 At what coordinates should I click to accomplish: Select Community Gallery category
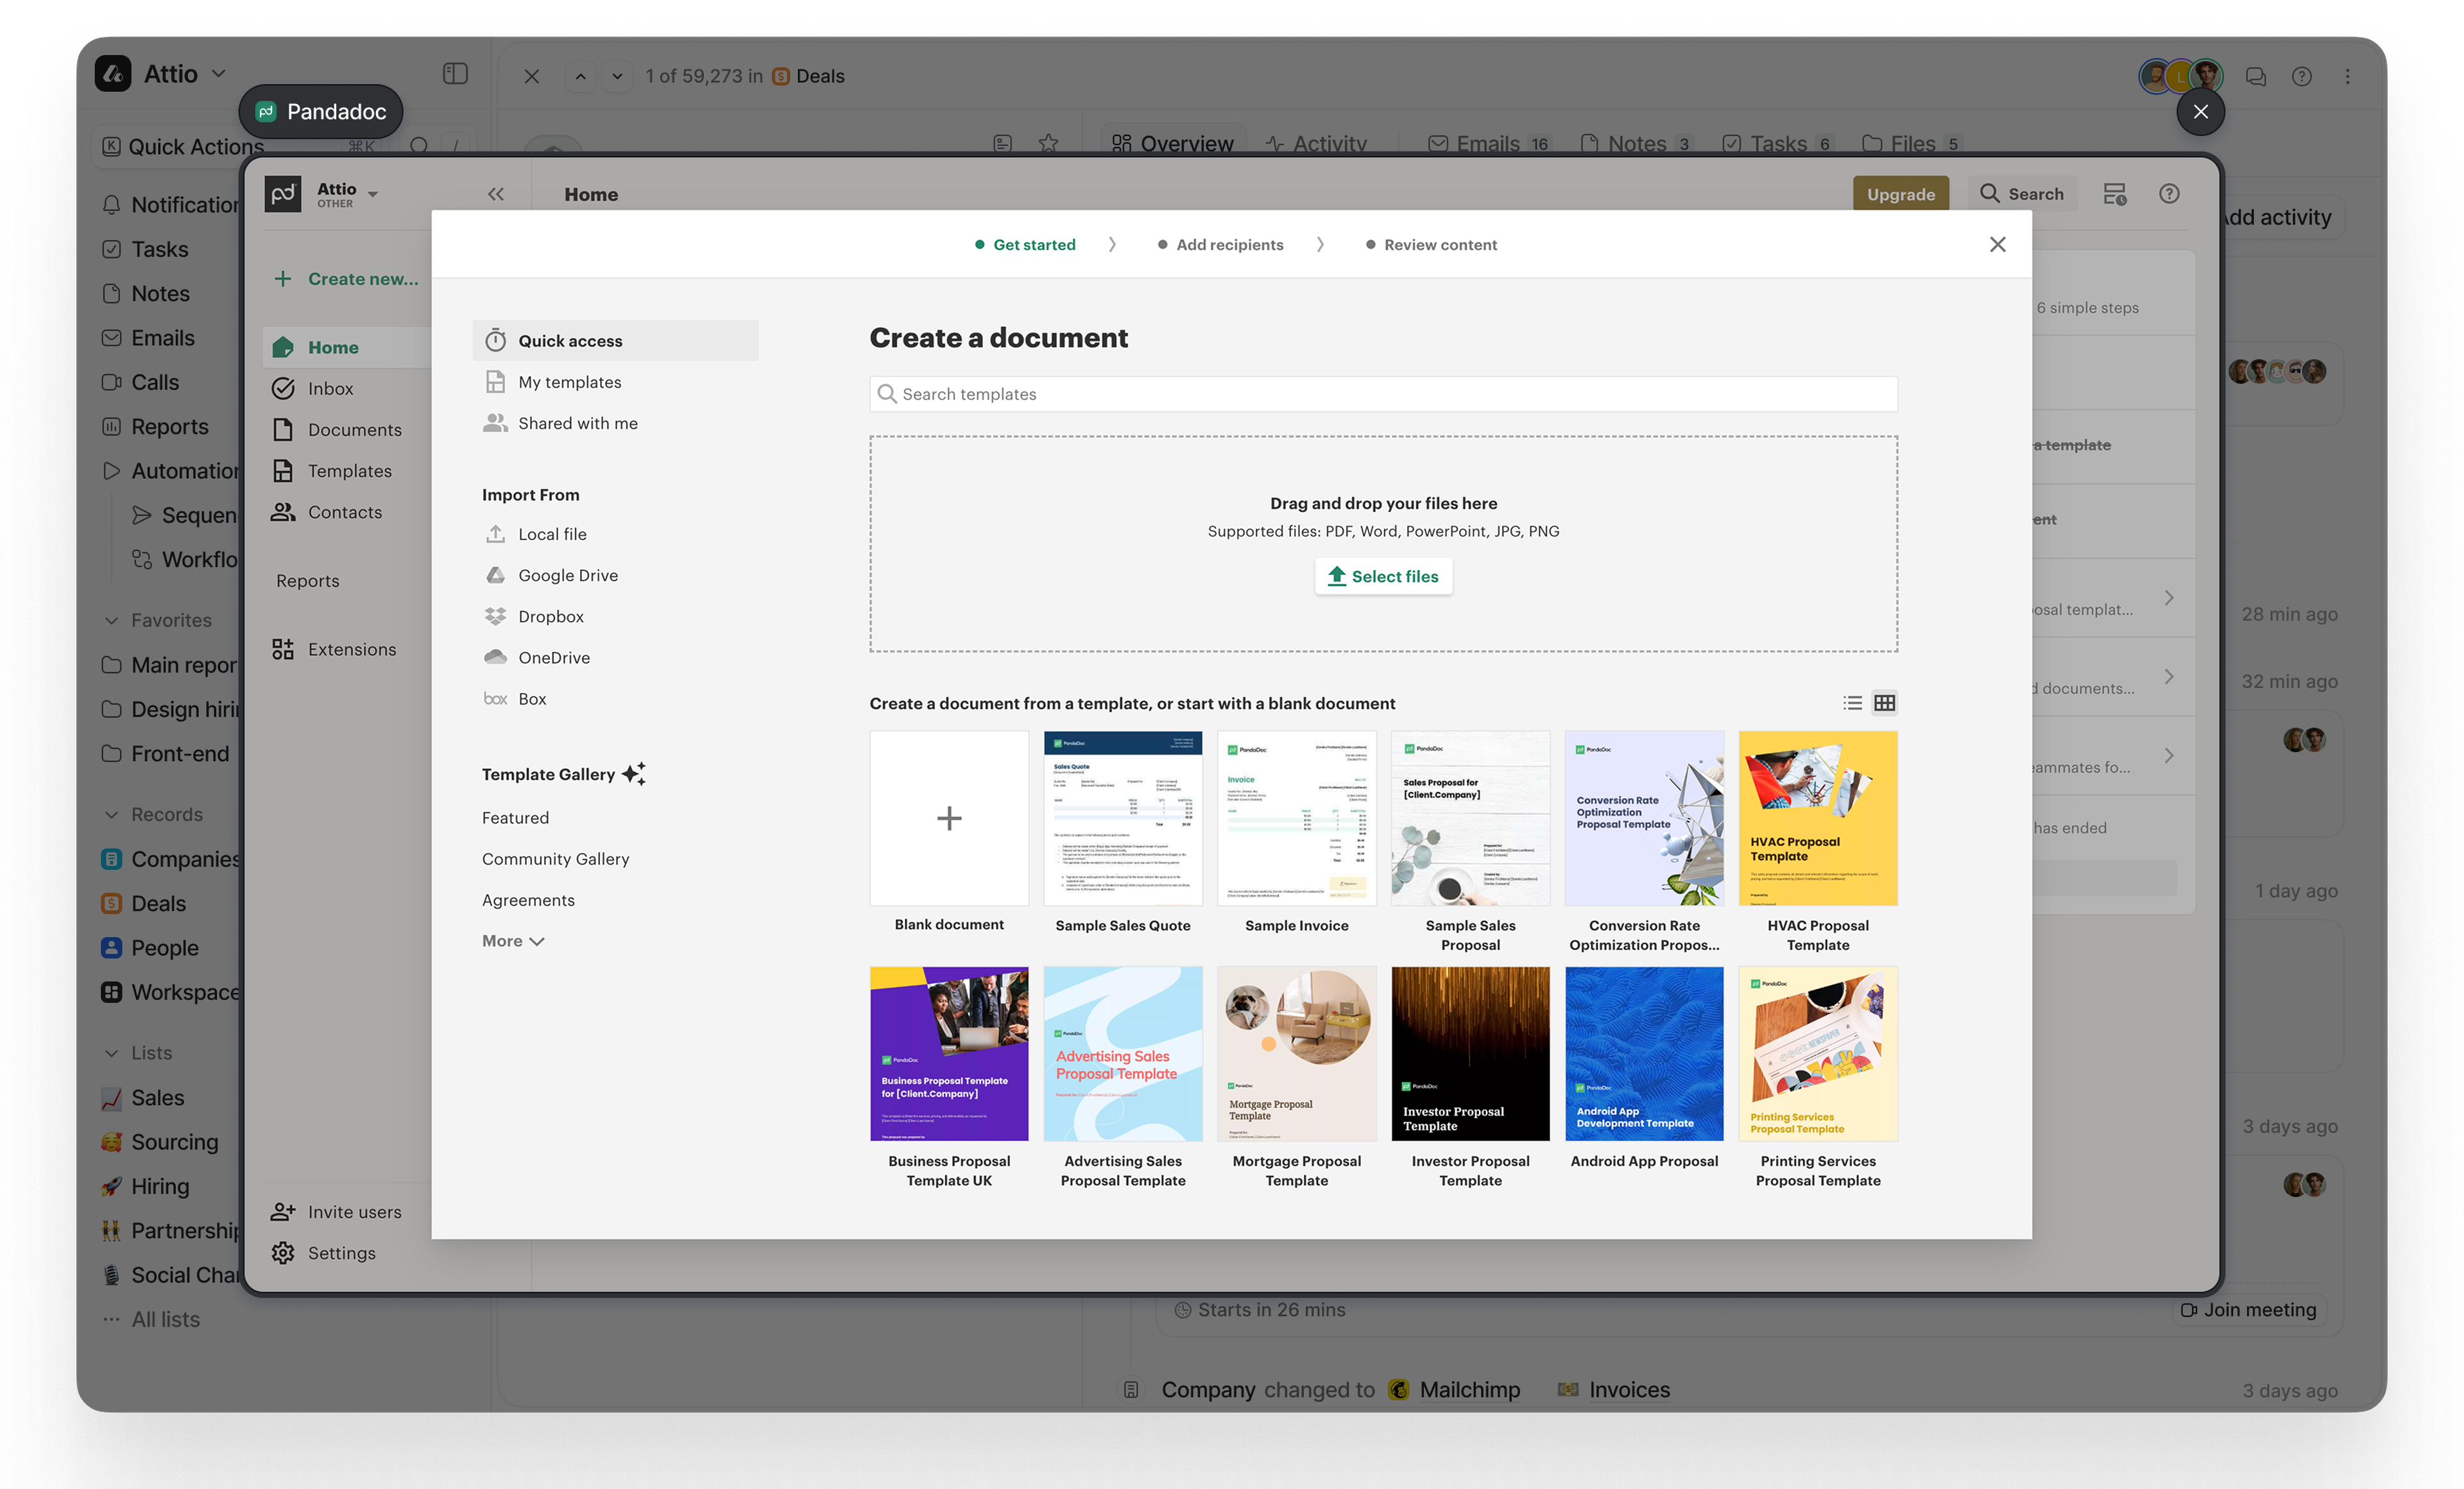(x=555, y=859)
